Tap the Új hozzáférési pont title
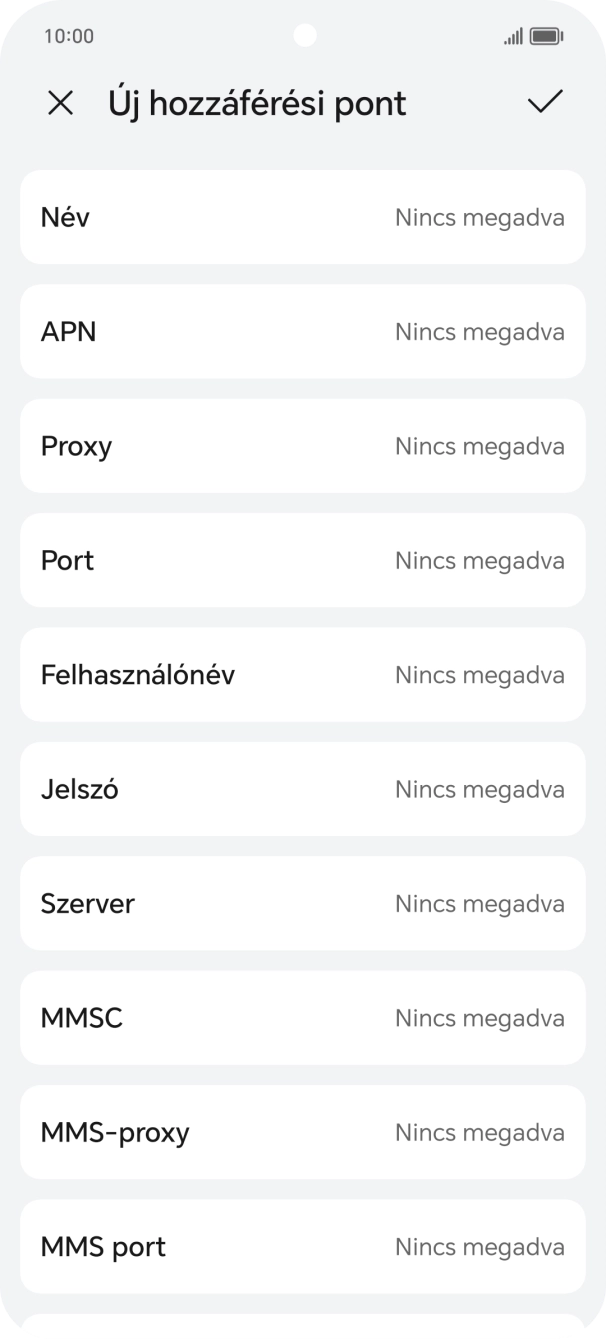This screenshot has width=606, height=1339. point(256,102)
